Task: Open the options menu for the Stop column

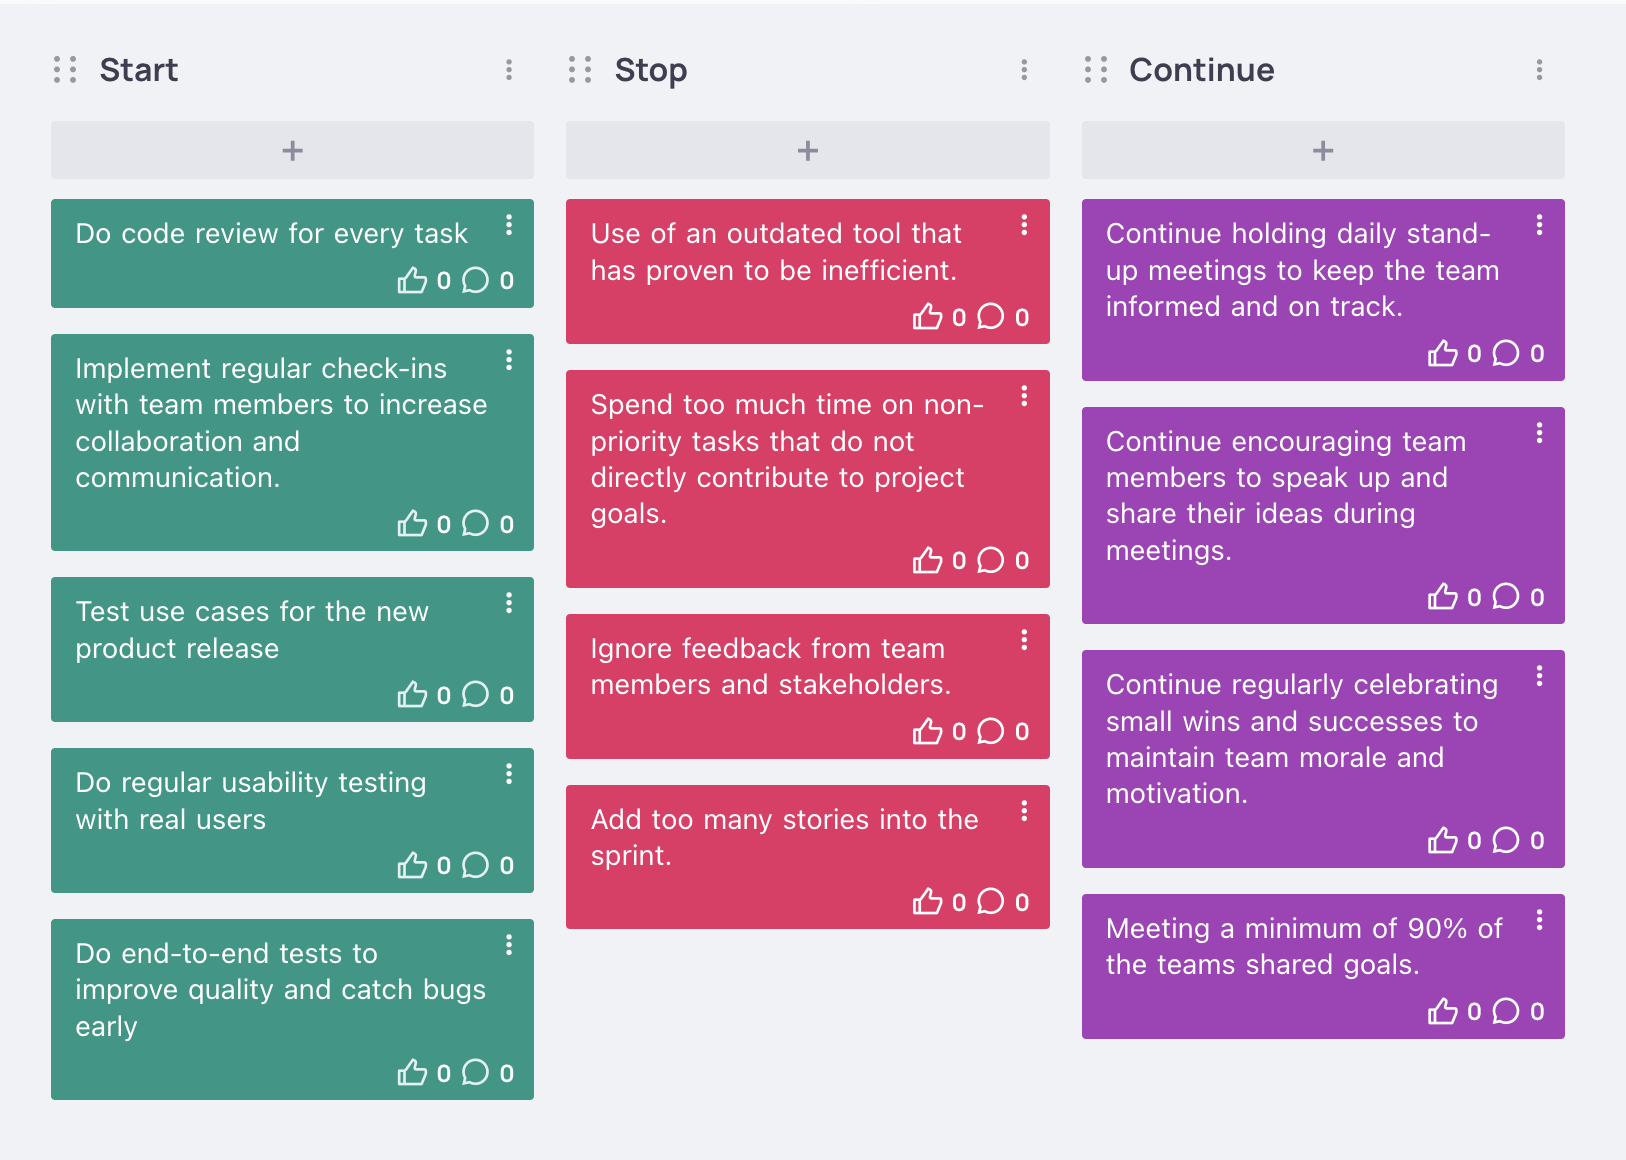Action: (x=1023, y=70)
